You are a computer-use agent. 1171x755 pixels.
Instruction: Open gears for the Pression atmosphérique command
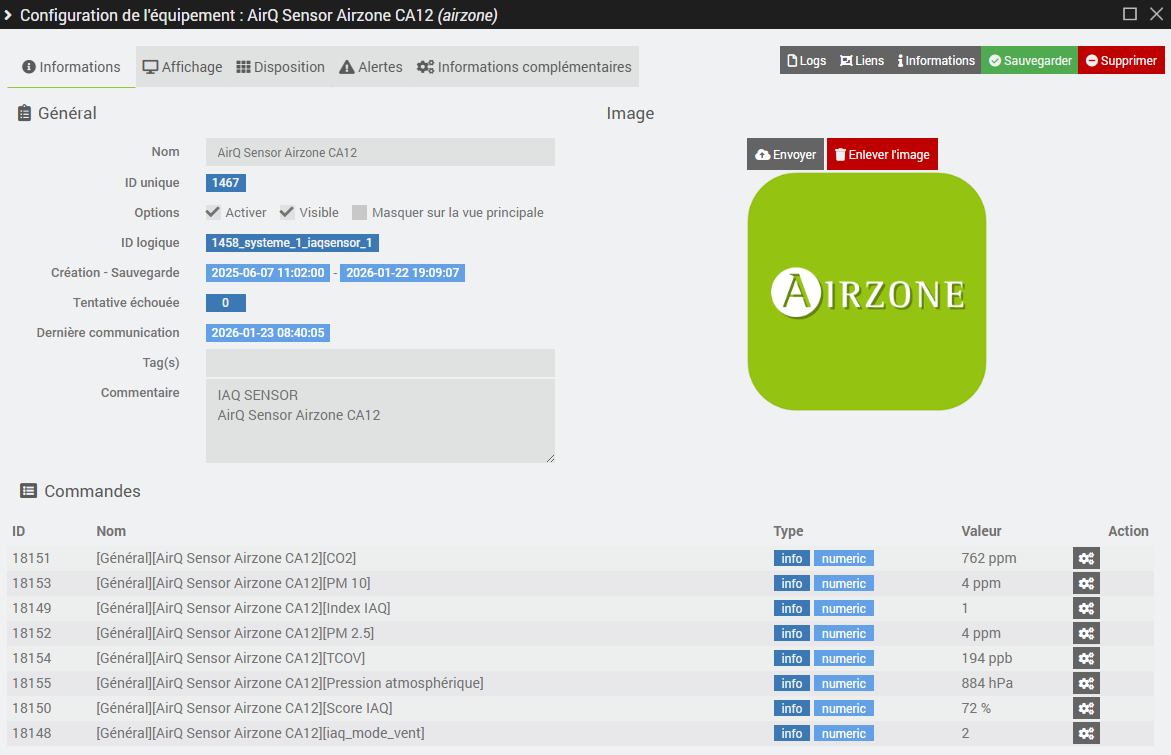tap(1086, 683)
